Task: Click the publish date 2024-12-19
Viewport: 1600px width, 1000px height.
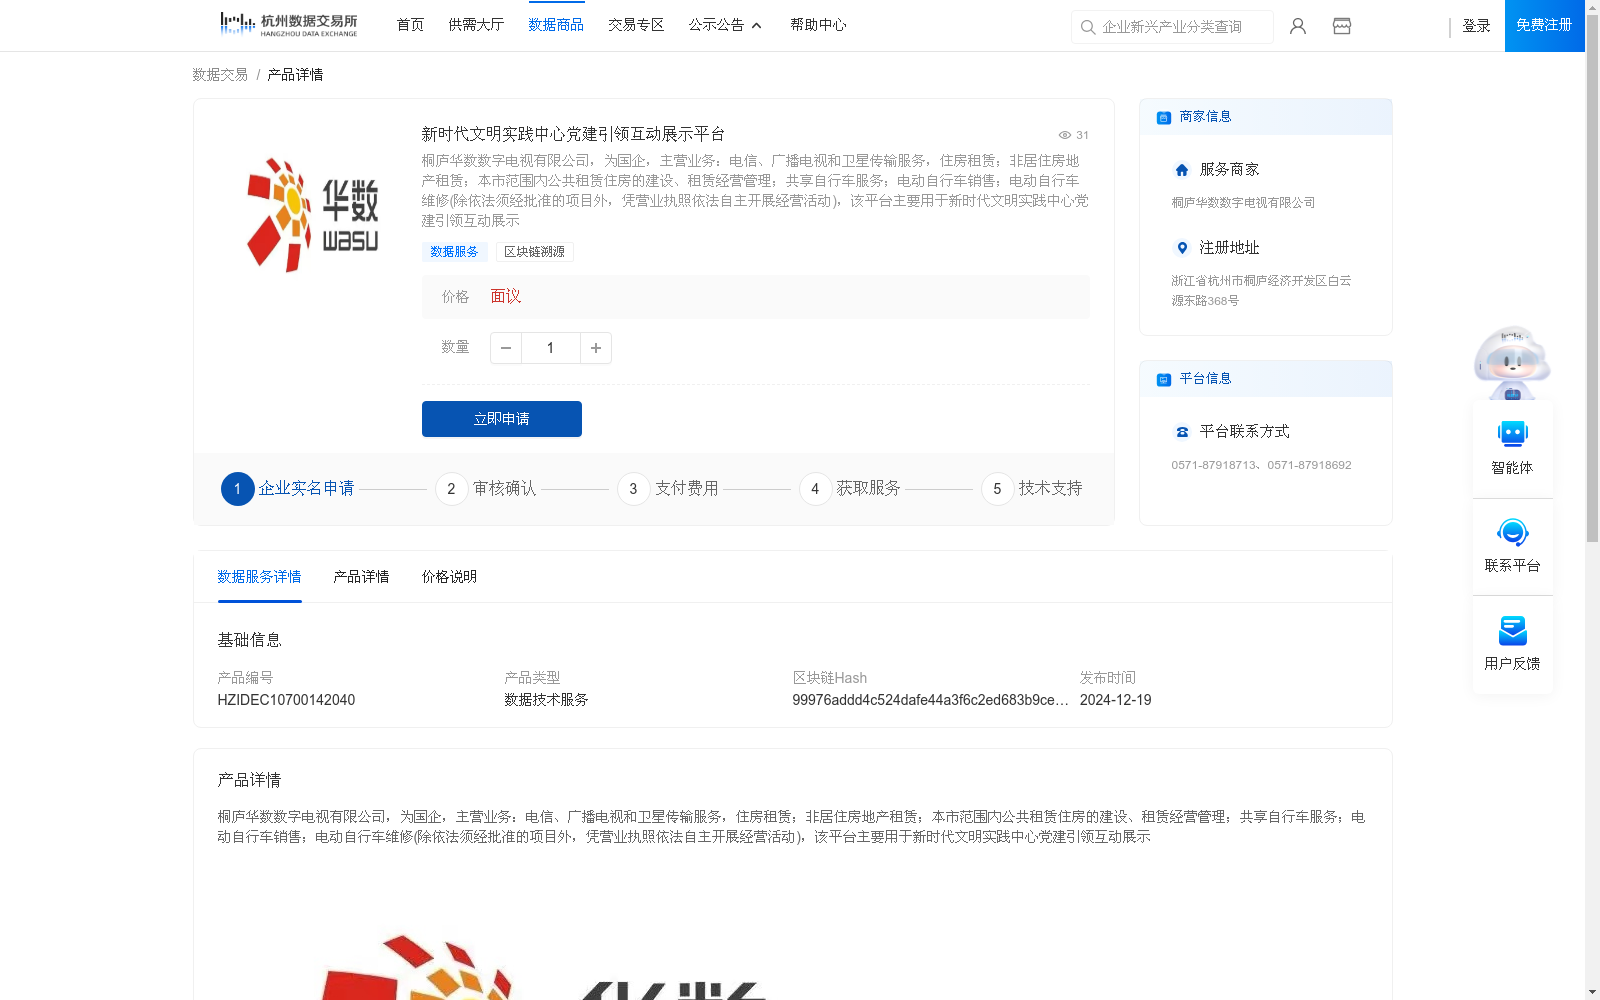Action: [x=1115, y=700]
